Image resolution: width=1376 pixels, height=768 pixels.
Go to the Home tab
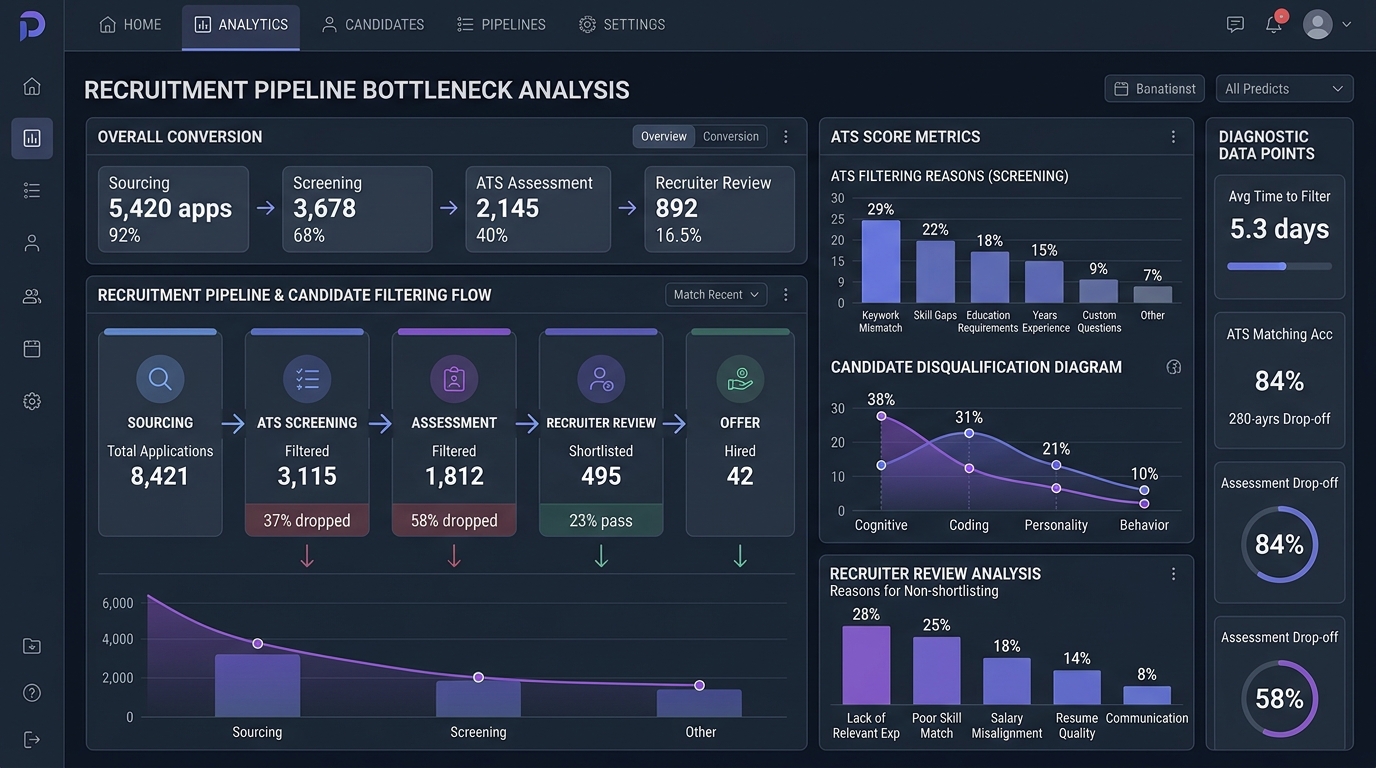(x=130, y=24)
